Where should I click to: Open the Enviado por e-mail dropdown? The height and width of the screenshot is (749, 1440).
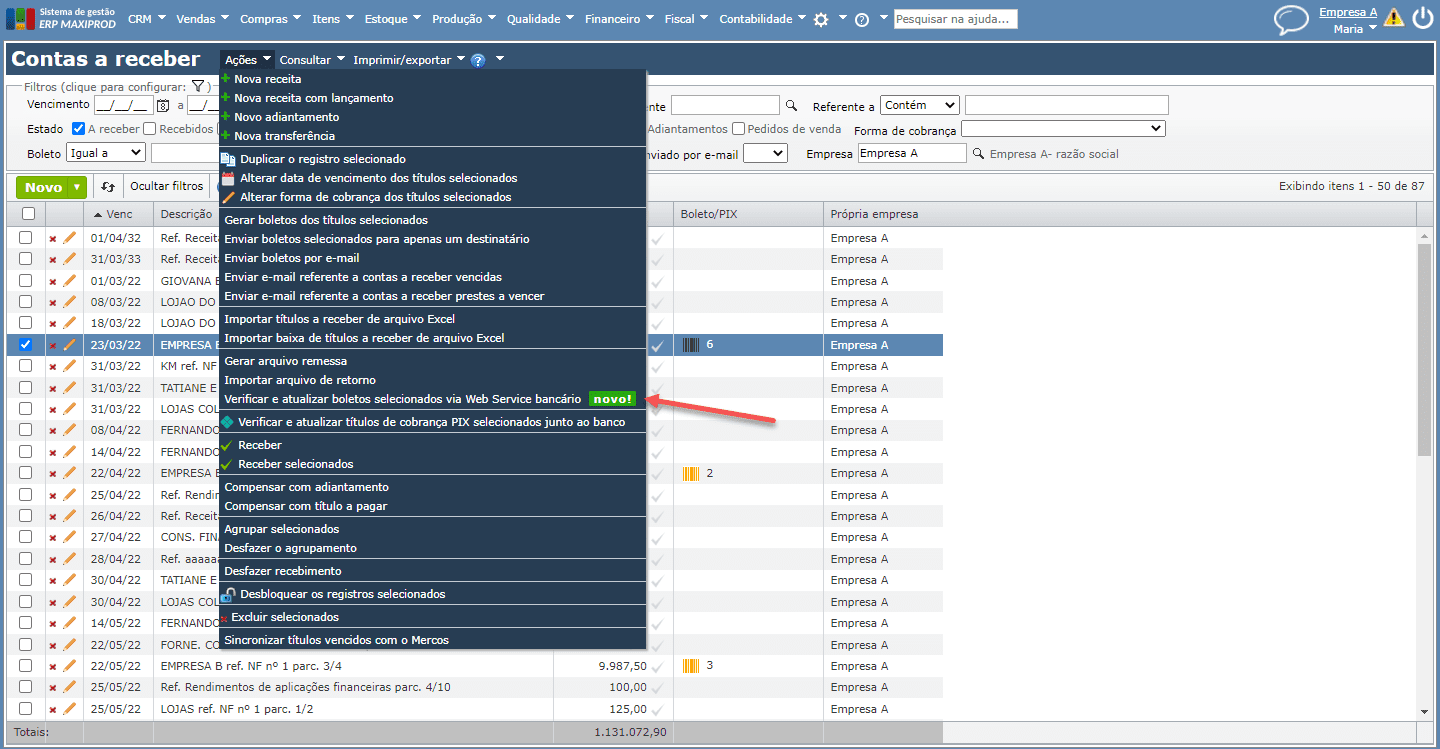(765, 153)
